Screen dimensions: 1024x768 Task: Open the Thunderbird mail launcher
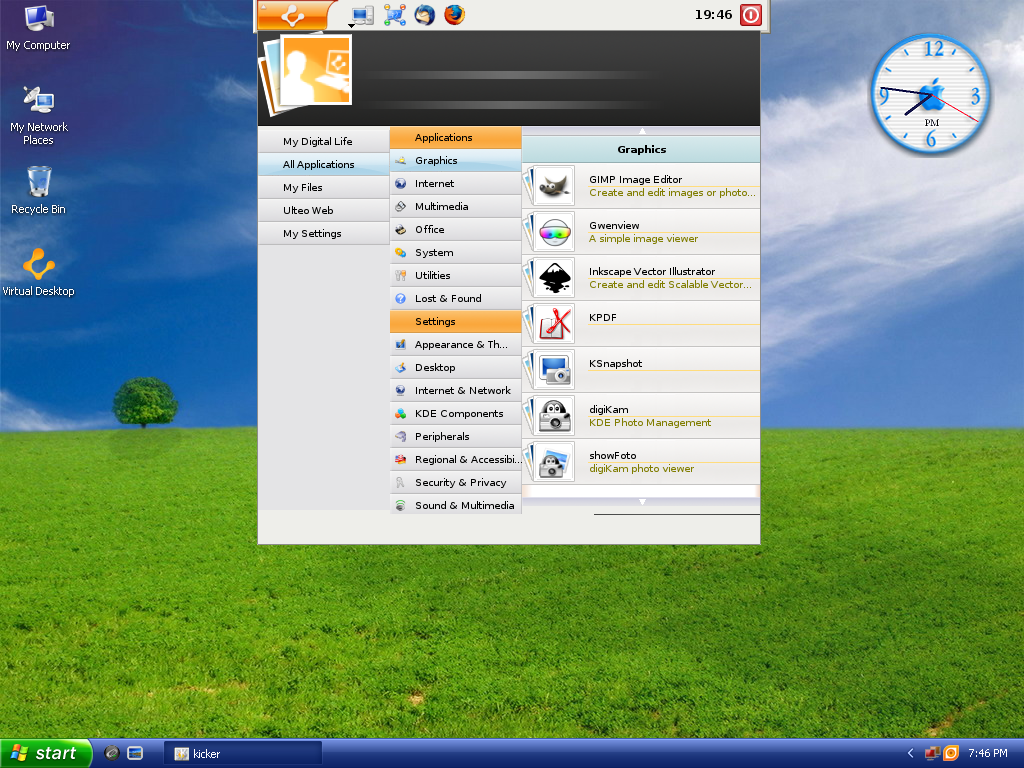pyautogui.click(x=425, y=15)
